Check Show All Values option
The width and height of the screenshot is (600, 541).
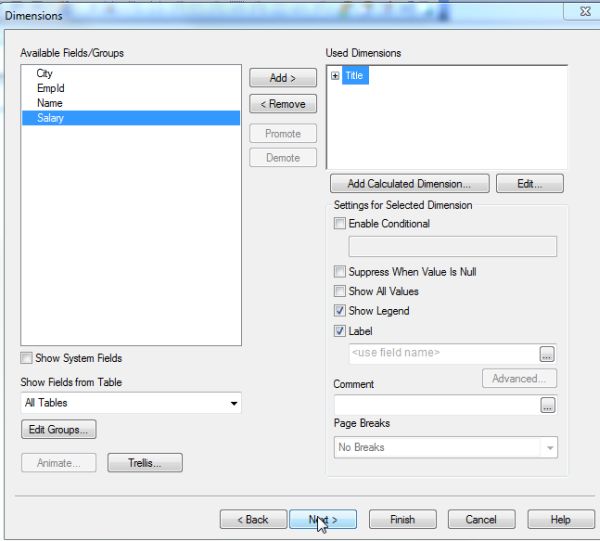coord(339,291)
